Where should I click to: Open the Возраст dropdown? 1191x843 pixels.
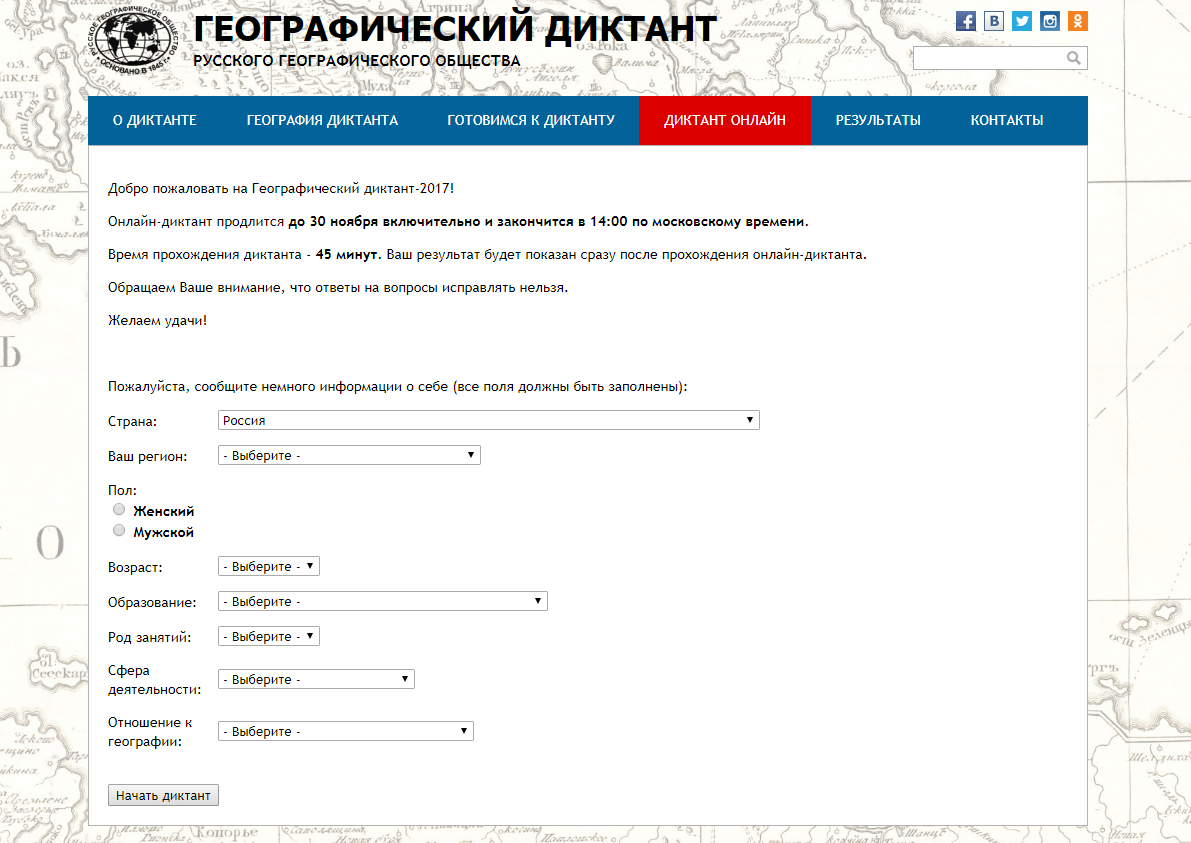point(269,566)
